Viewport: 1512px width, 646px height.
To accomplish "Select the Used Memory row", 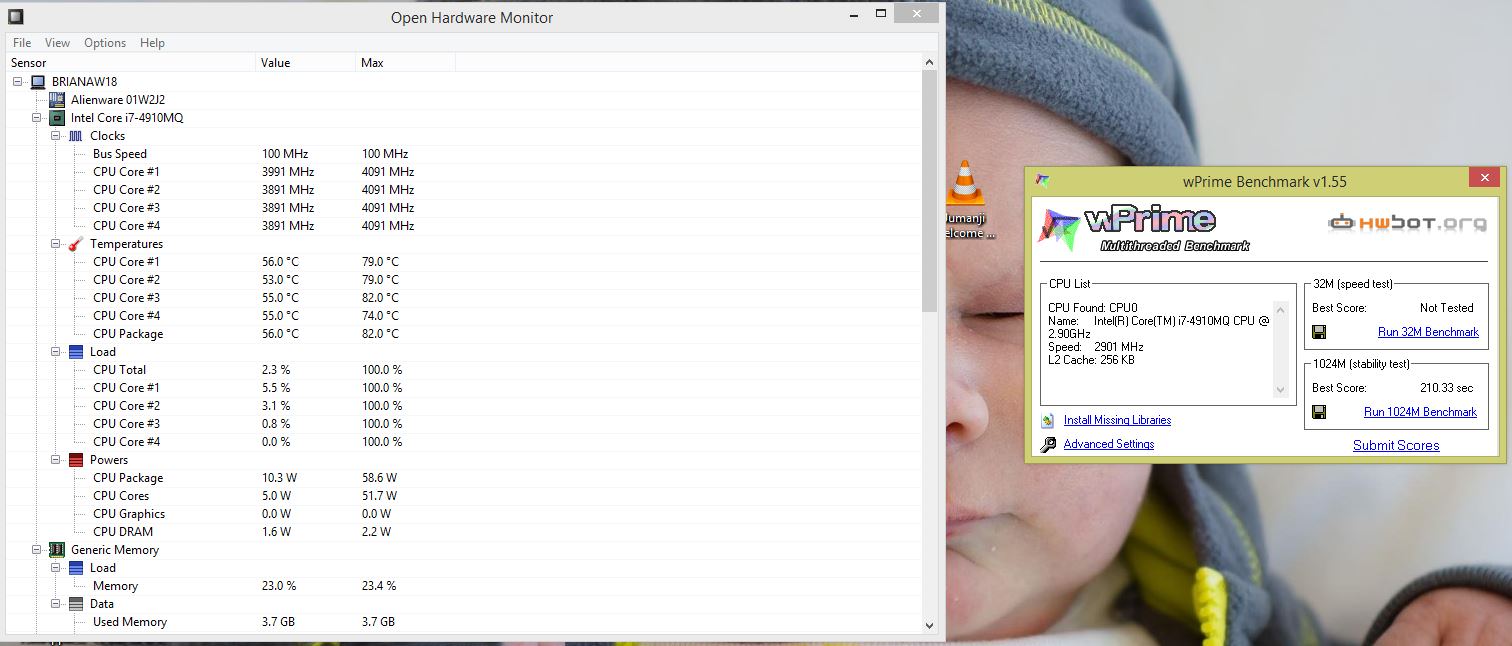I will point(463,622).
